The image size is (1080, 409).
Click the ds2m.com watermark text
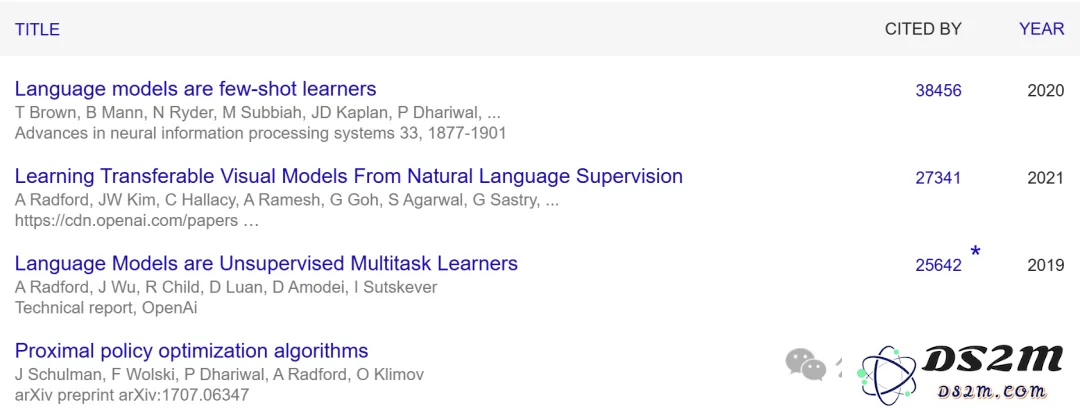pos(992,392)
